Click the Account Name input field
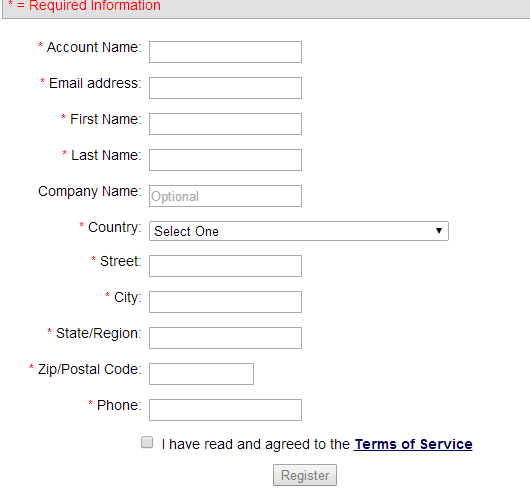 (225, 52)
